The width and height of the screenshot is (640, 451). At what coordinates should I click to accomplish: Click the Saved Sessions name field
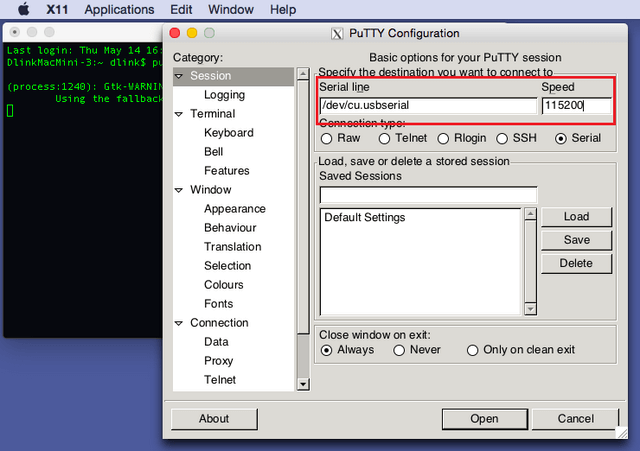pyautogui.click(x=428, y=195)
